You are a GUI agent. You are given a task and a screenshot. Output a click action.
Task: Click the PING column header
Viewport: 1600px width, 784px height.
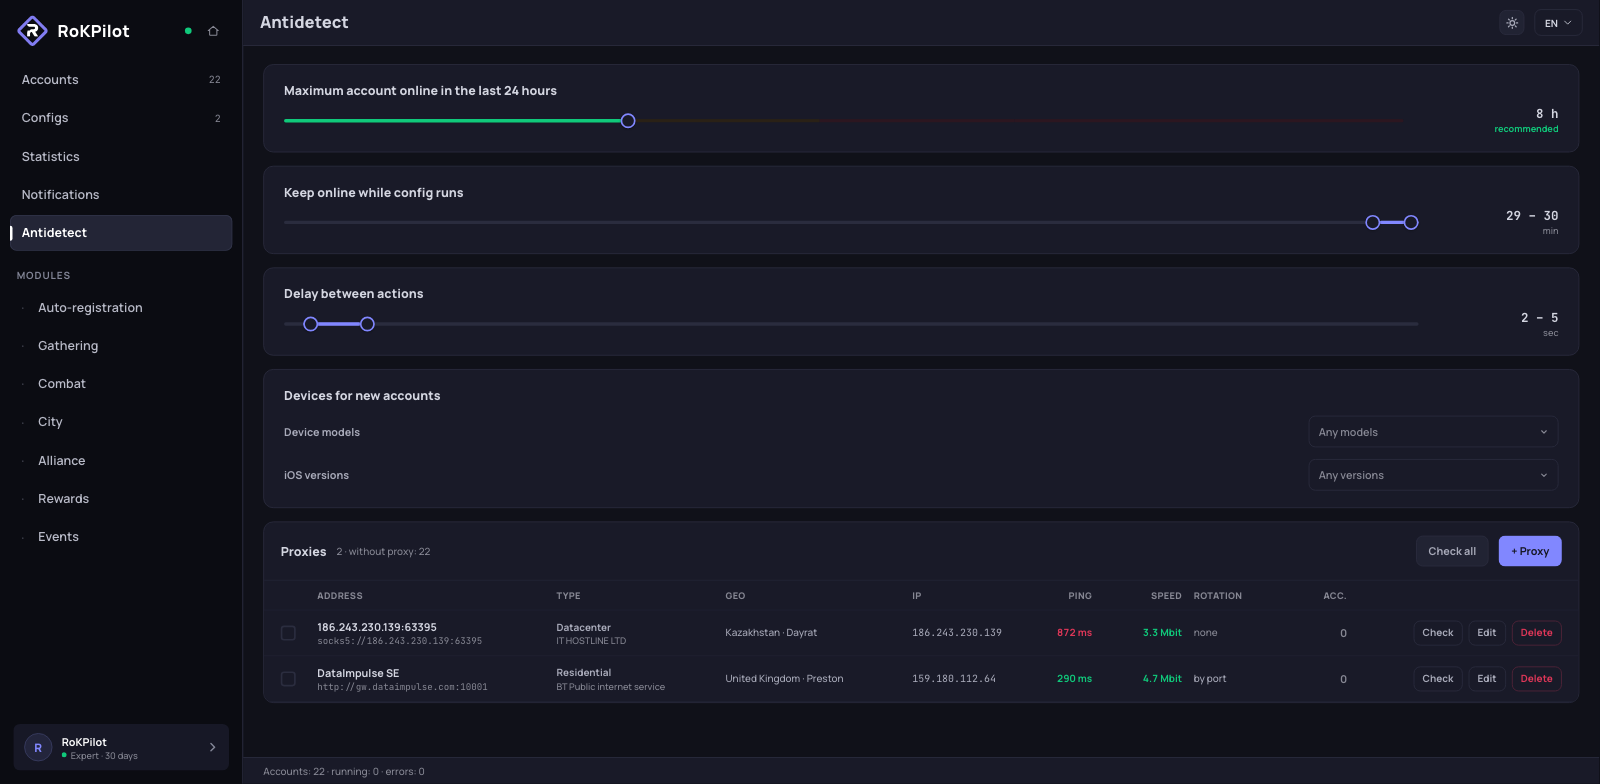1080,596
